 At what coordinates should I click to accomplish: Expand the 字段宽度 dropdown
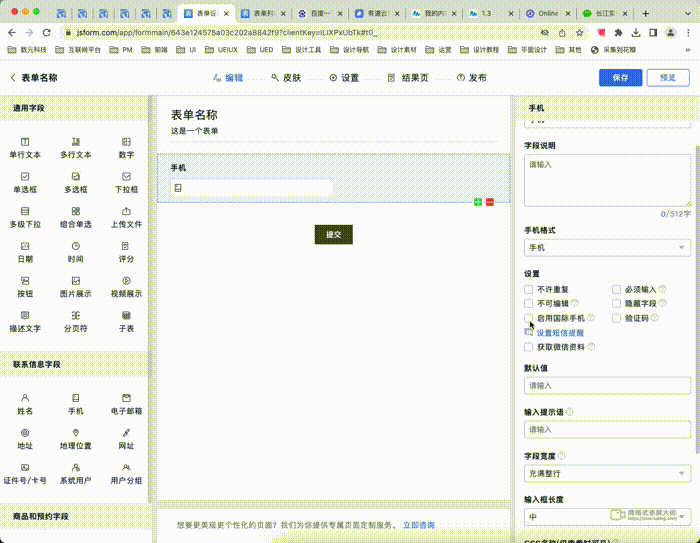coord(606,473)
